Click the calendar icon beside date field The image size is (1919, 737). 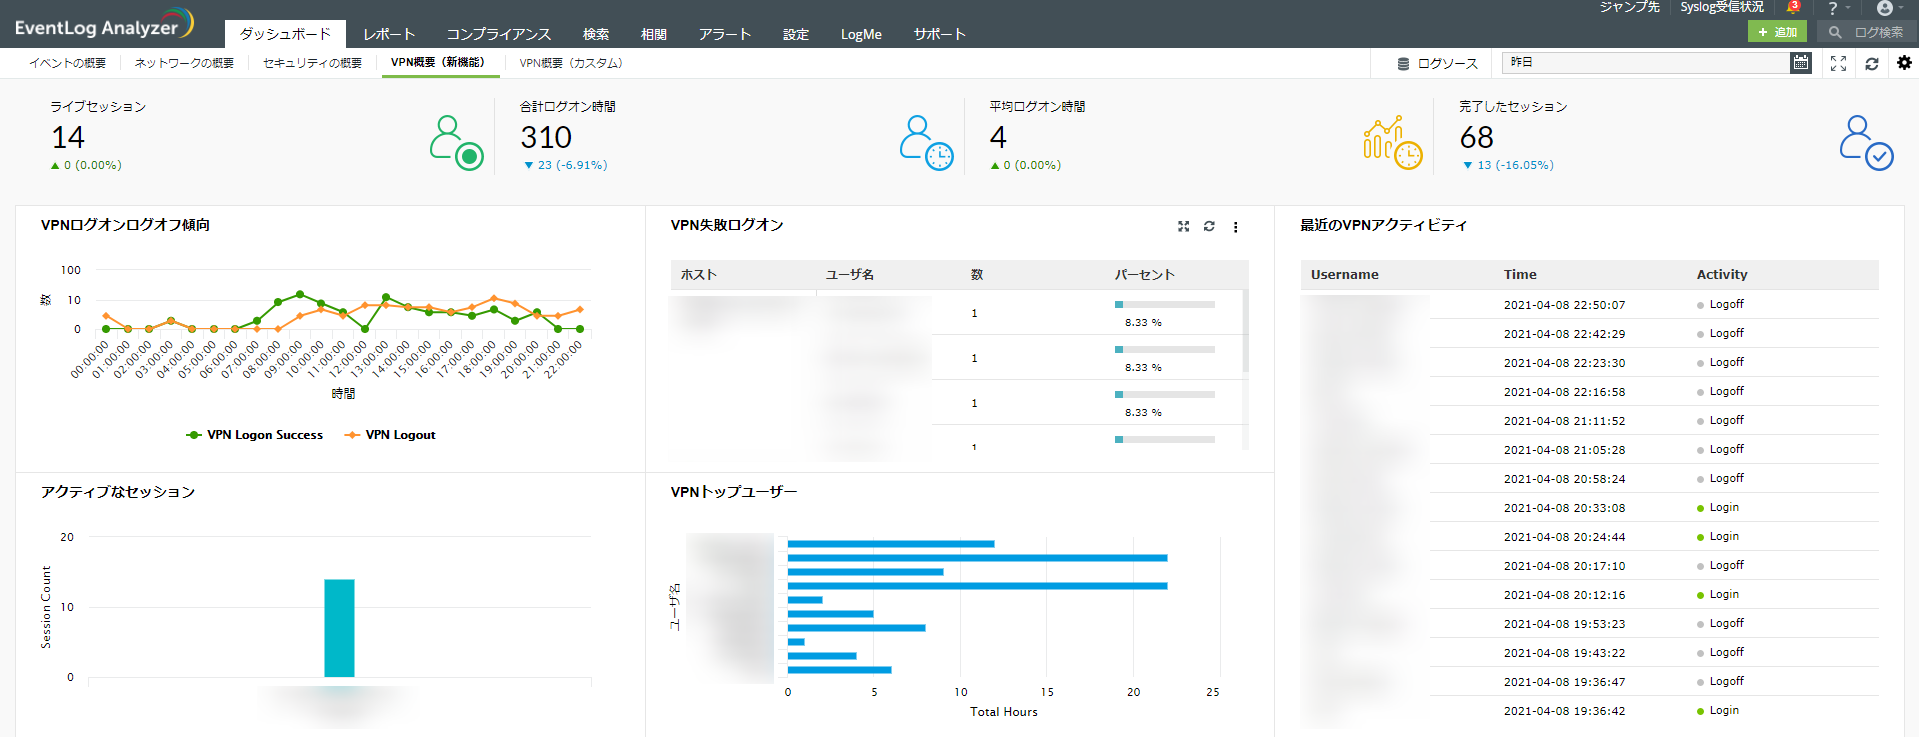pyautogui.click(x=1800, y=63)
